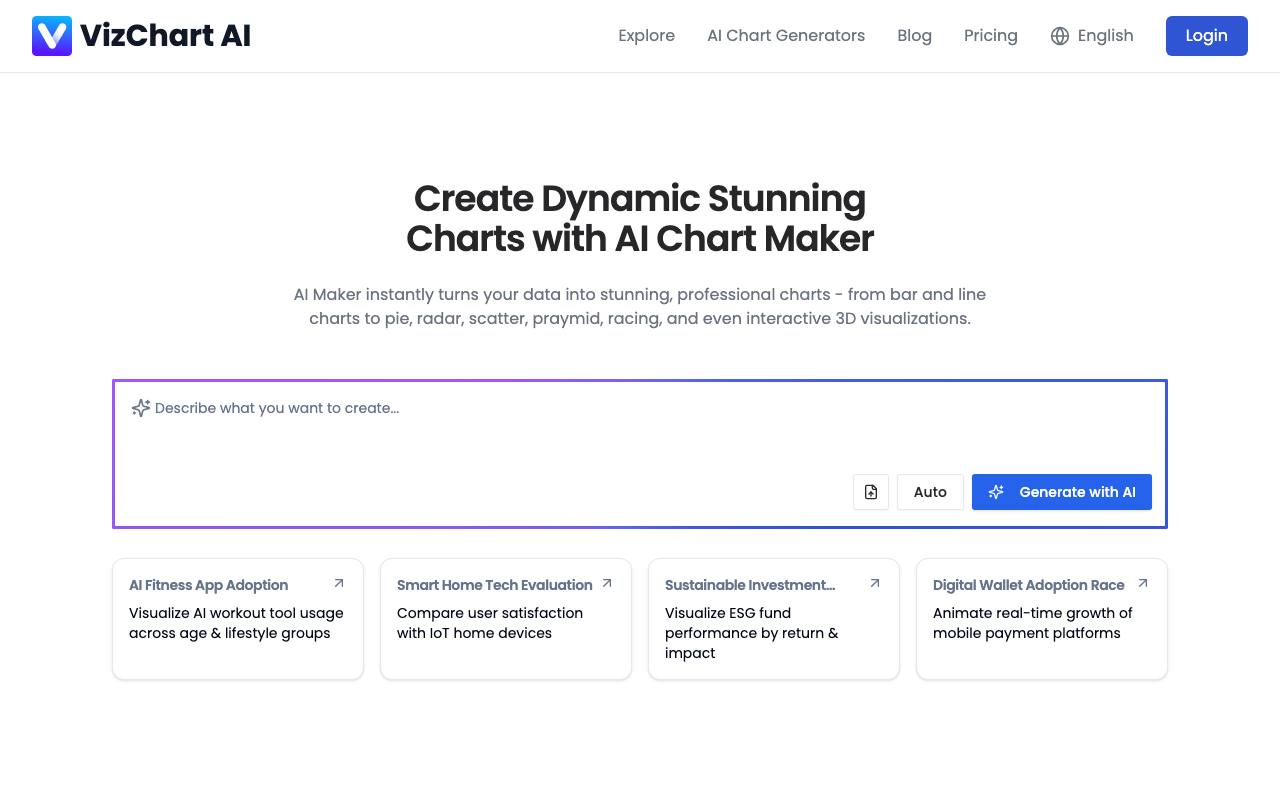Image resolution: width=1280 pixels, height=800 pixels.
Task: Open the arrow icon on Digital Wallet Adoption Race
Action: 1143,583
